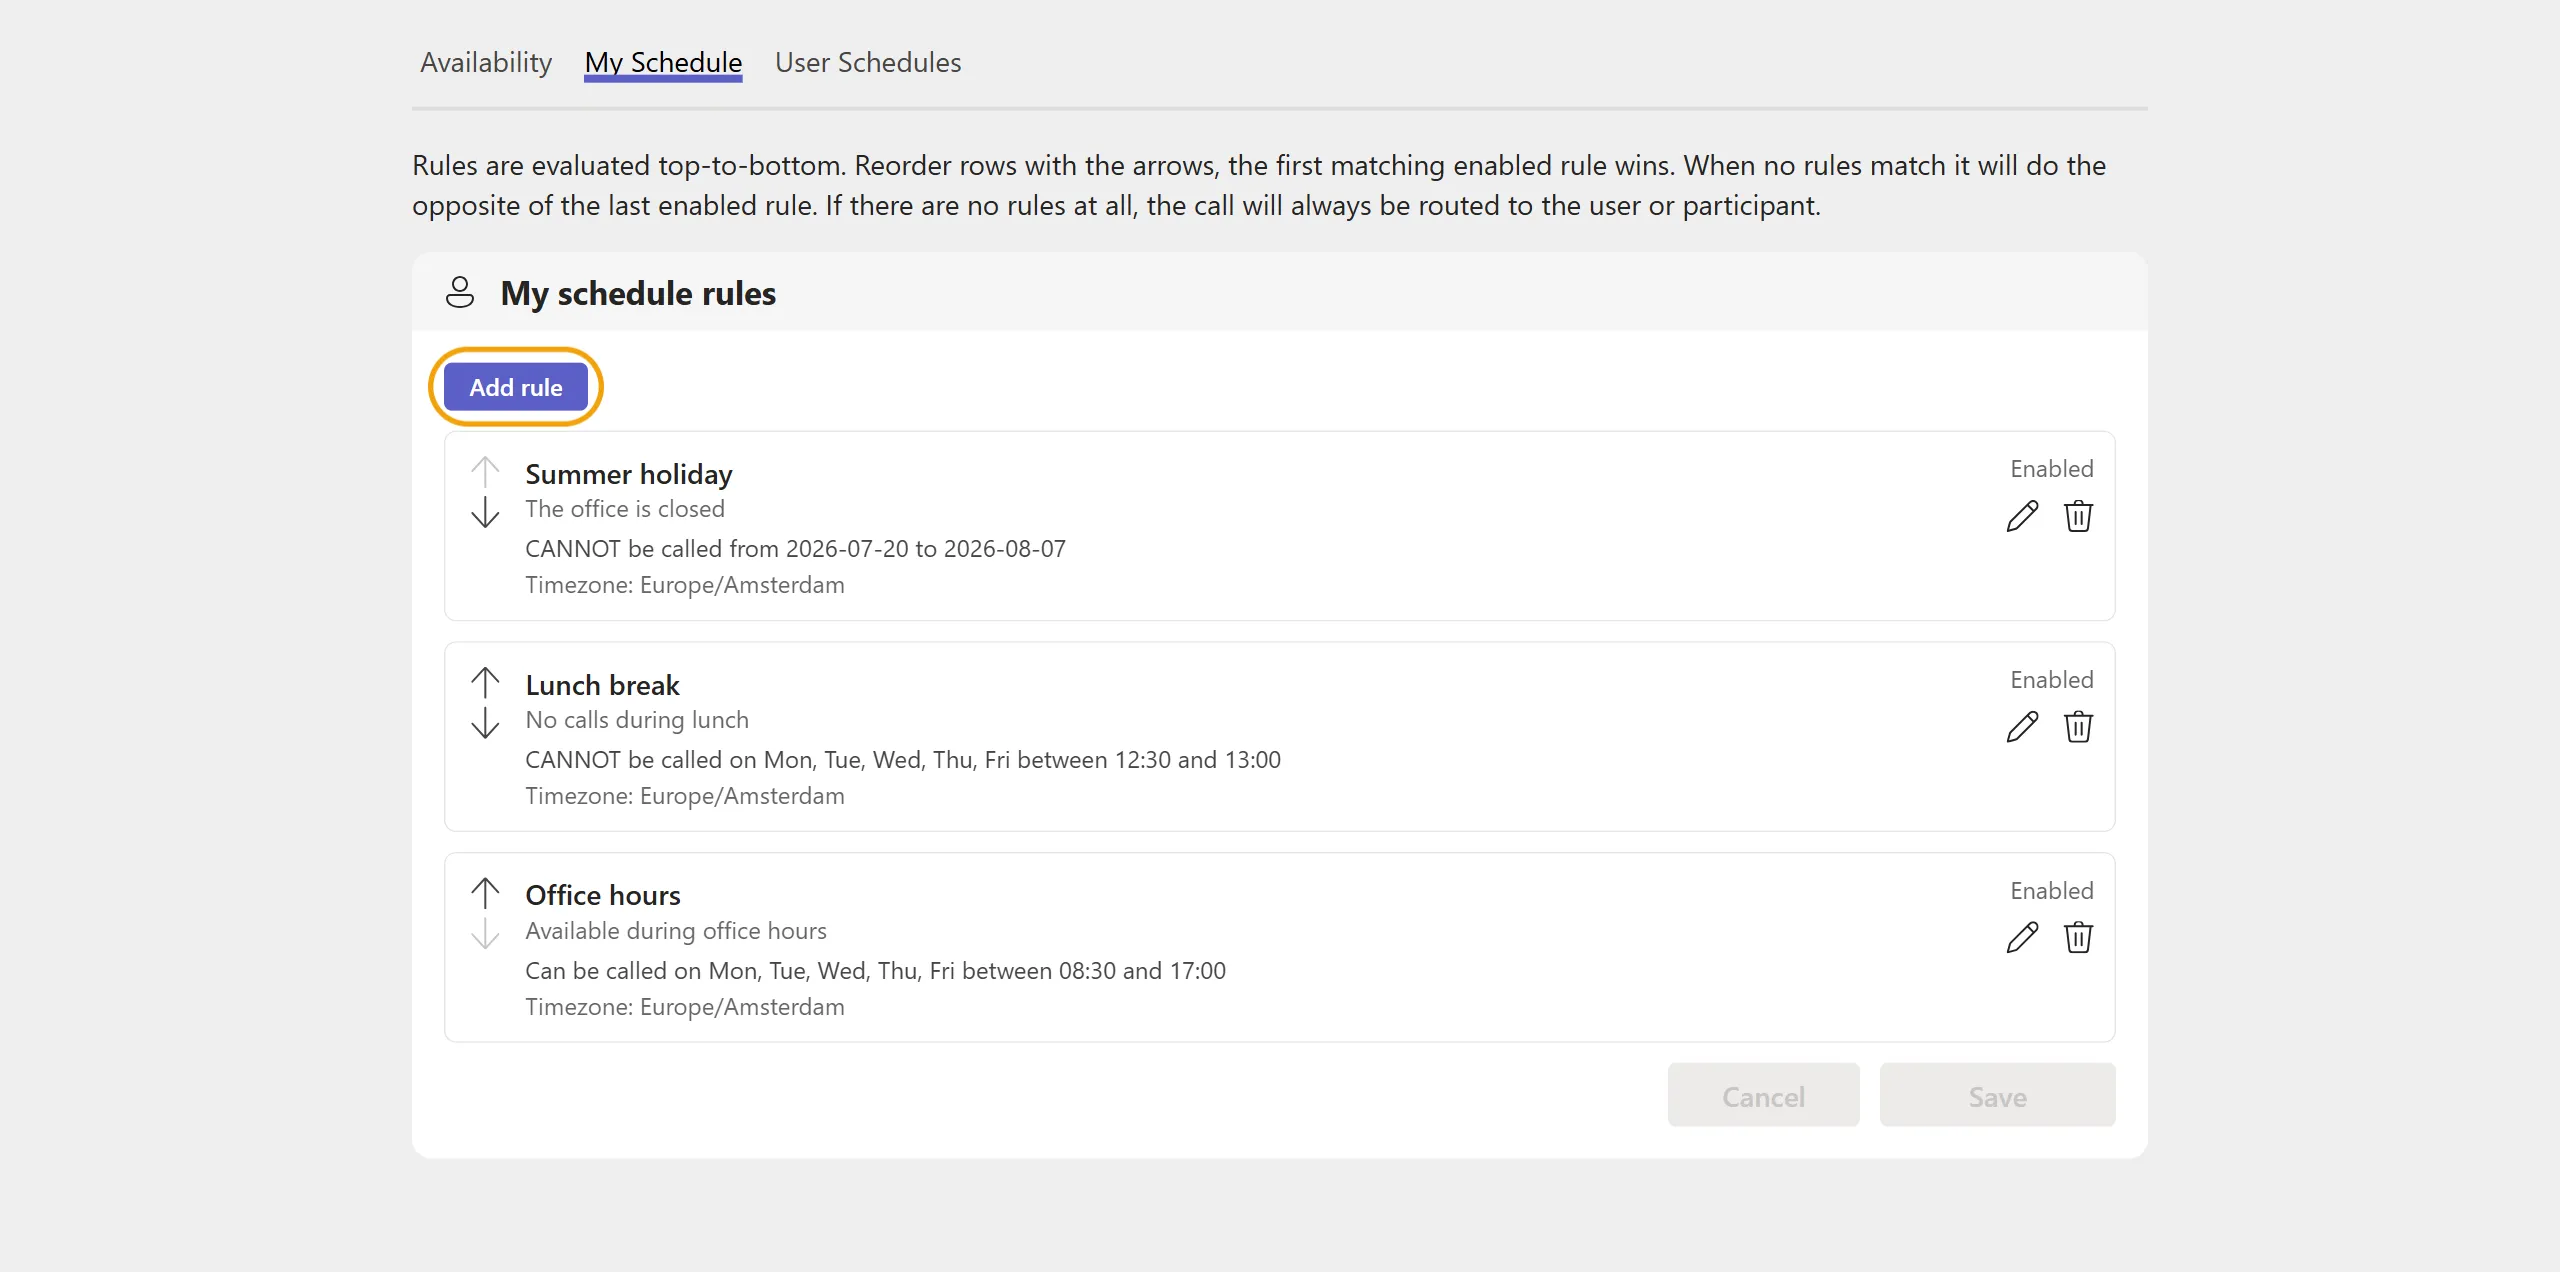This screenshot has width=2560, height=1272.
Task: Edit the Lunch break rule
Action: coord(2022,727)
